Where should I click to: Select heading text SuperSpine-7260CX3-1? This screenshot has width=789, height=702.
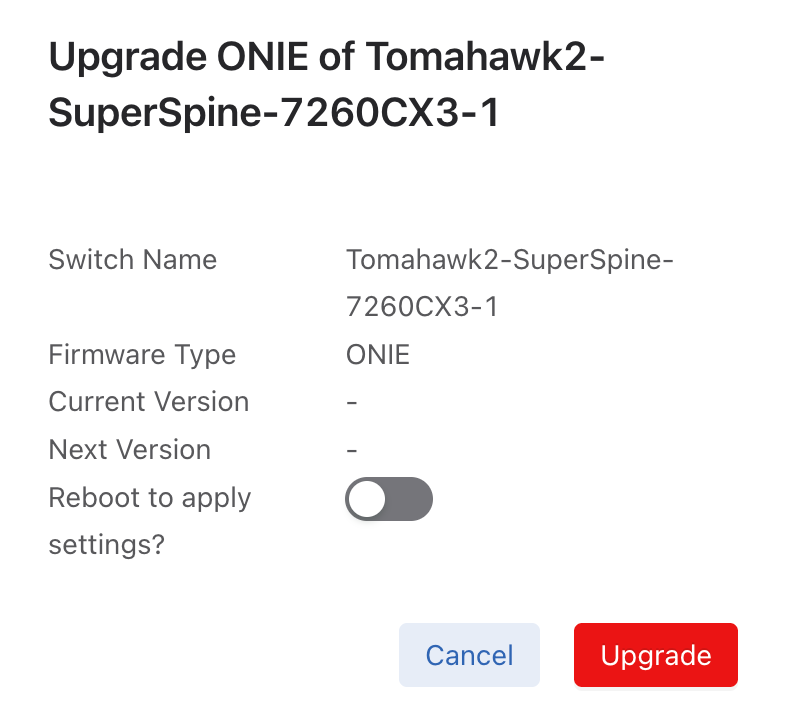point(273,115)
